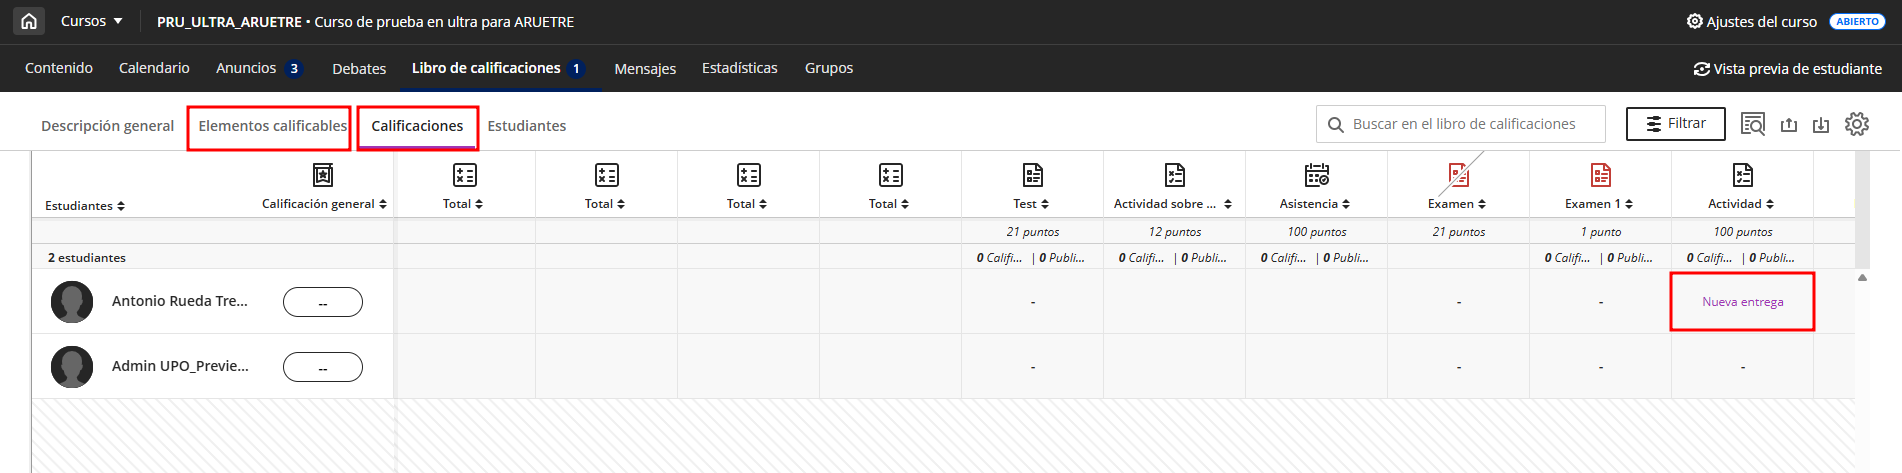Click the Filtrar button
1902x473 pixels.
(1675, 124)
